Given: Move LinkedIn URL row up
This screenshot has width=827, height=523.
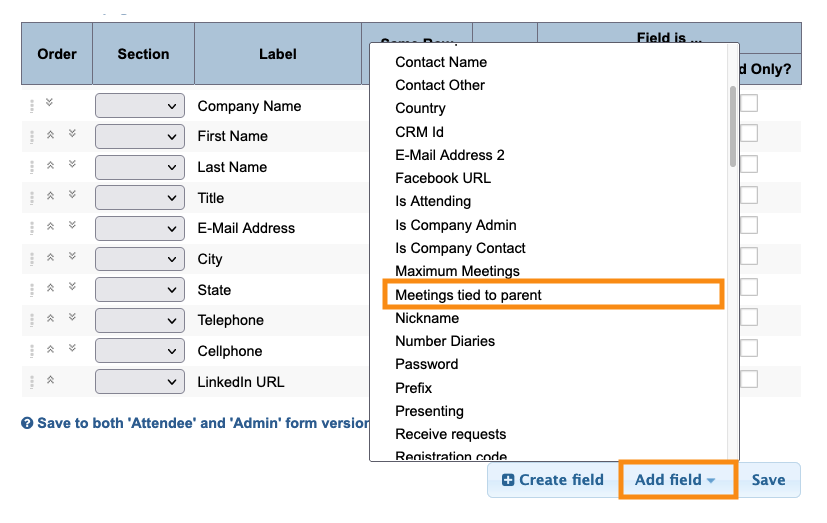Looking at the screenshot, I should coord(50,380).
